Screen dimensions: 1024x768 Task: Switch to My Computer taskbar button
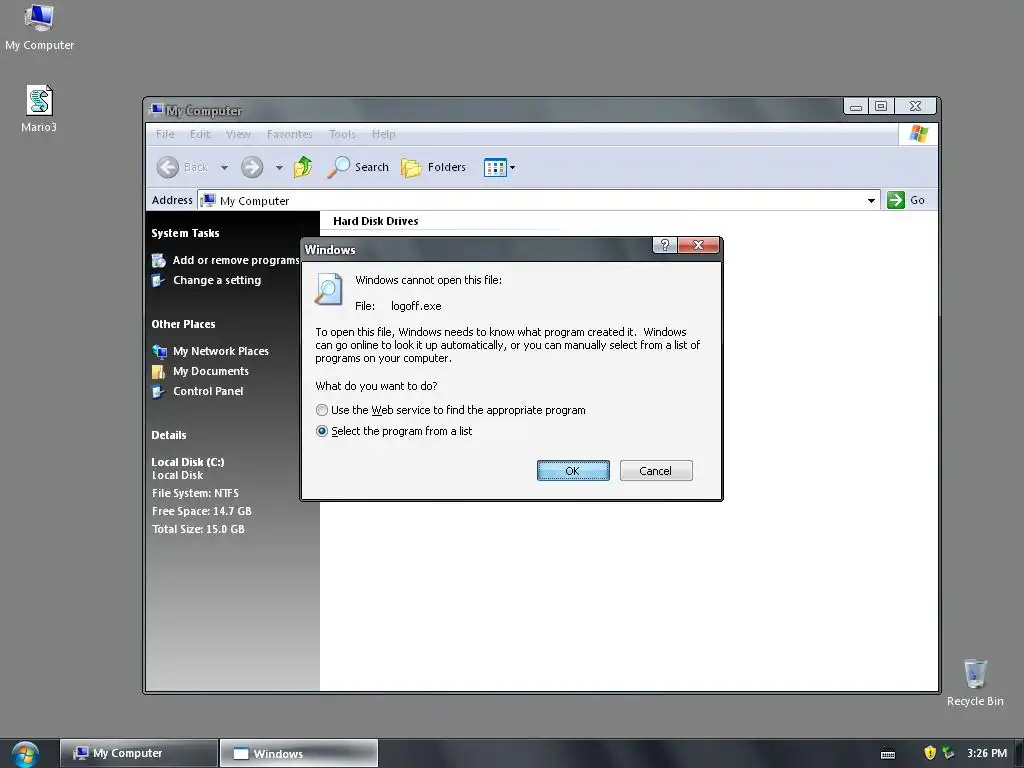(x=139, y=753)
